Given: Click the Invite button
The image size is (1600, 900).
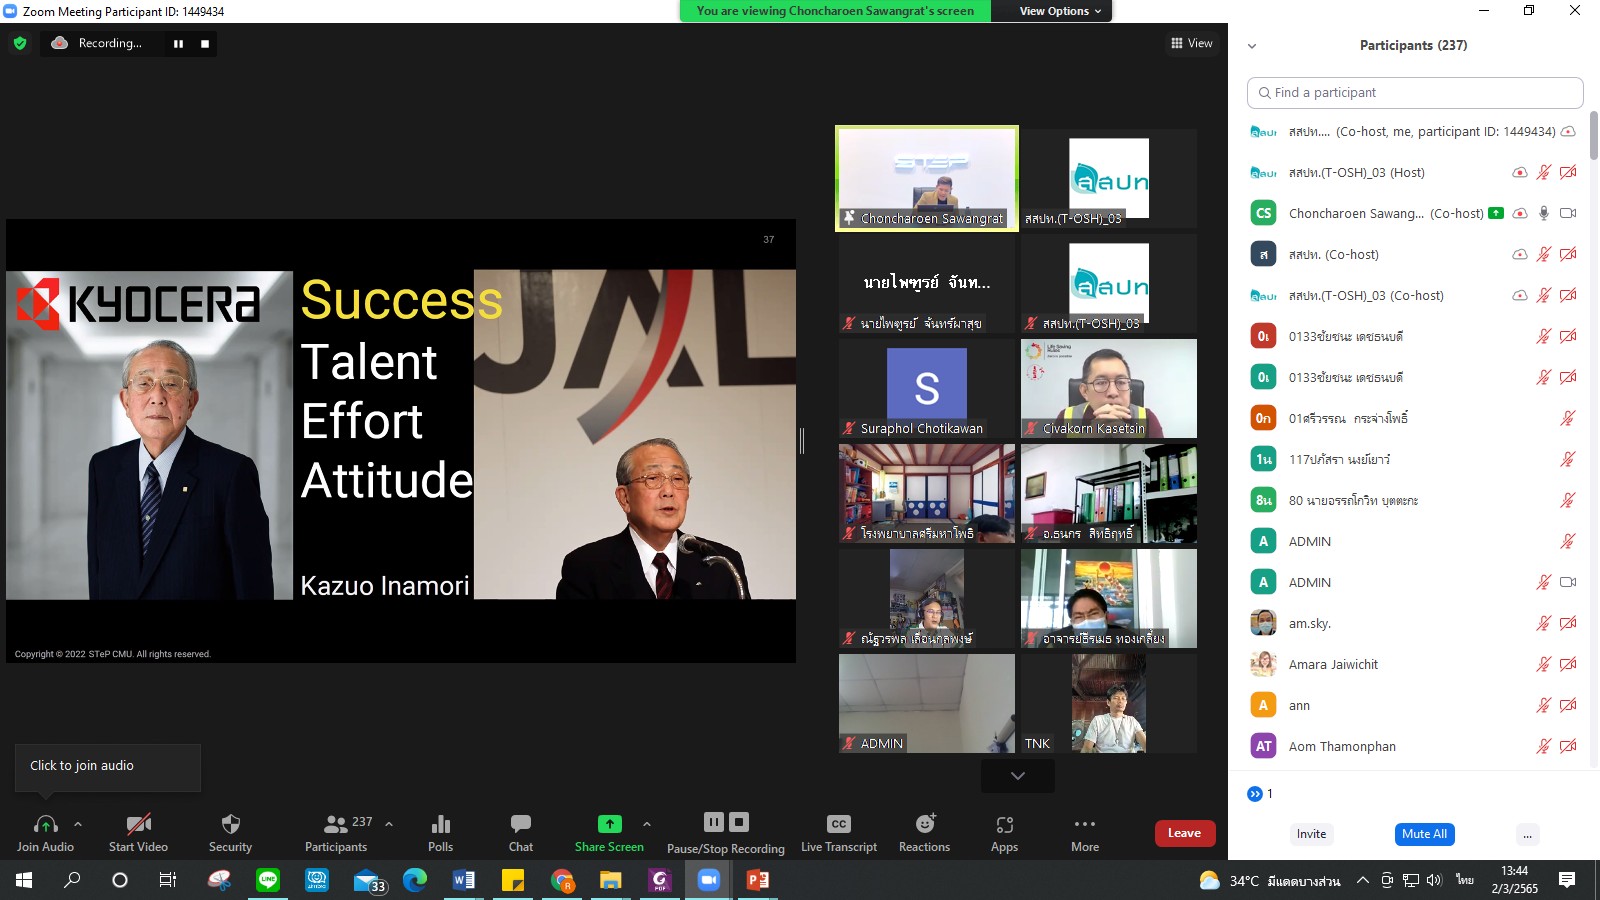Looking at the screenshot, I should [1311, 834].
